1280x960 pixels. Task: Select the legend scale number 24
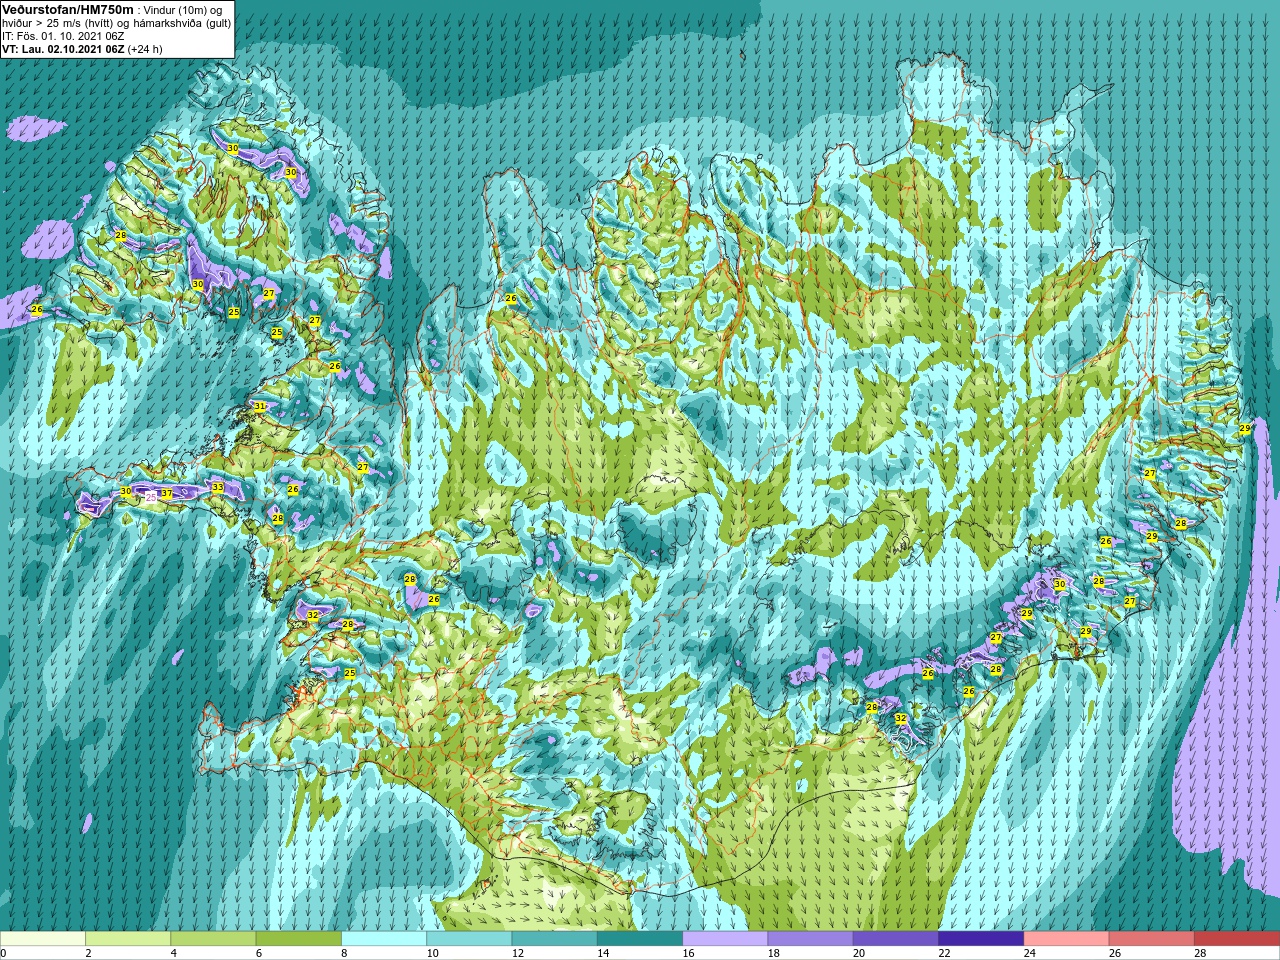pyautogui.click(x=1030, y=953)
